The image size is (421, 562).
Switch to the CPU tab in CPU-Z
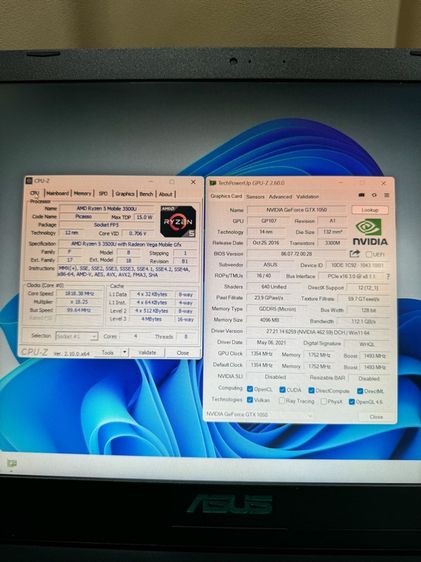(x=35, y=193)
